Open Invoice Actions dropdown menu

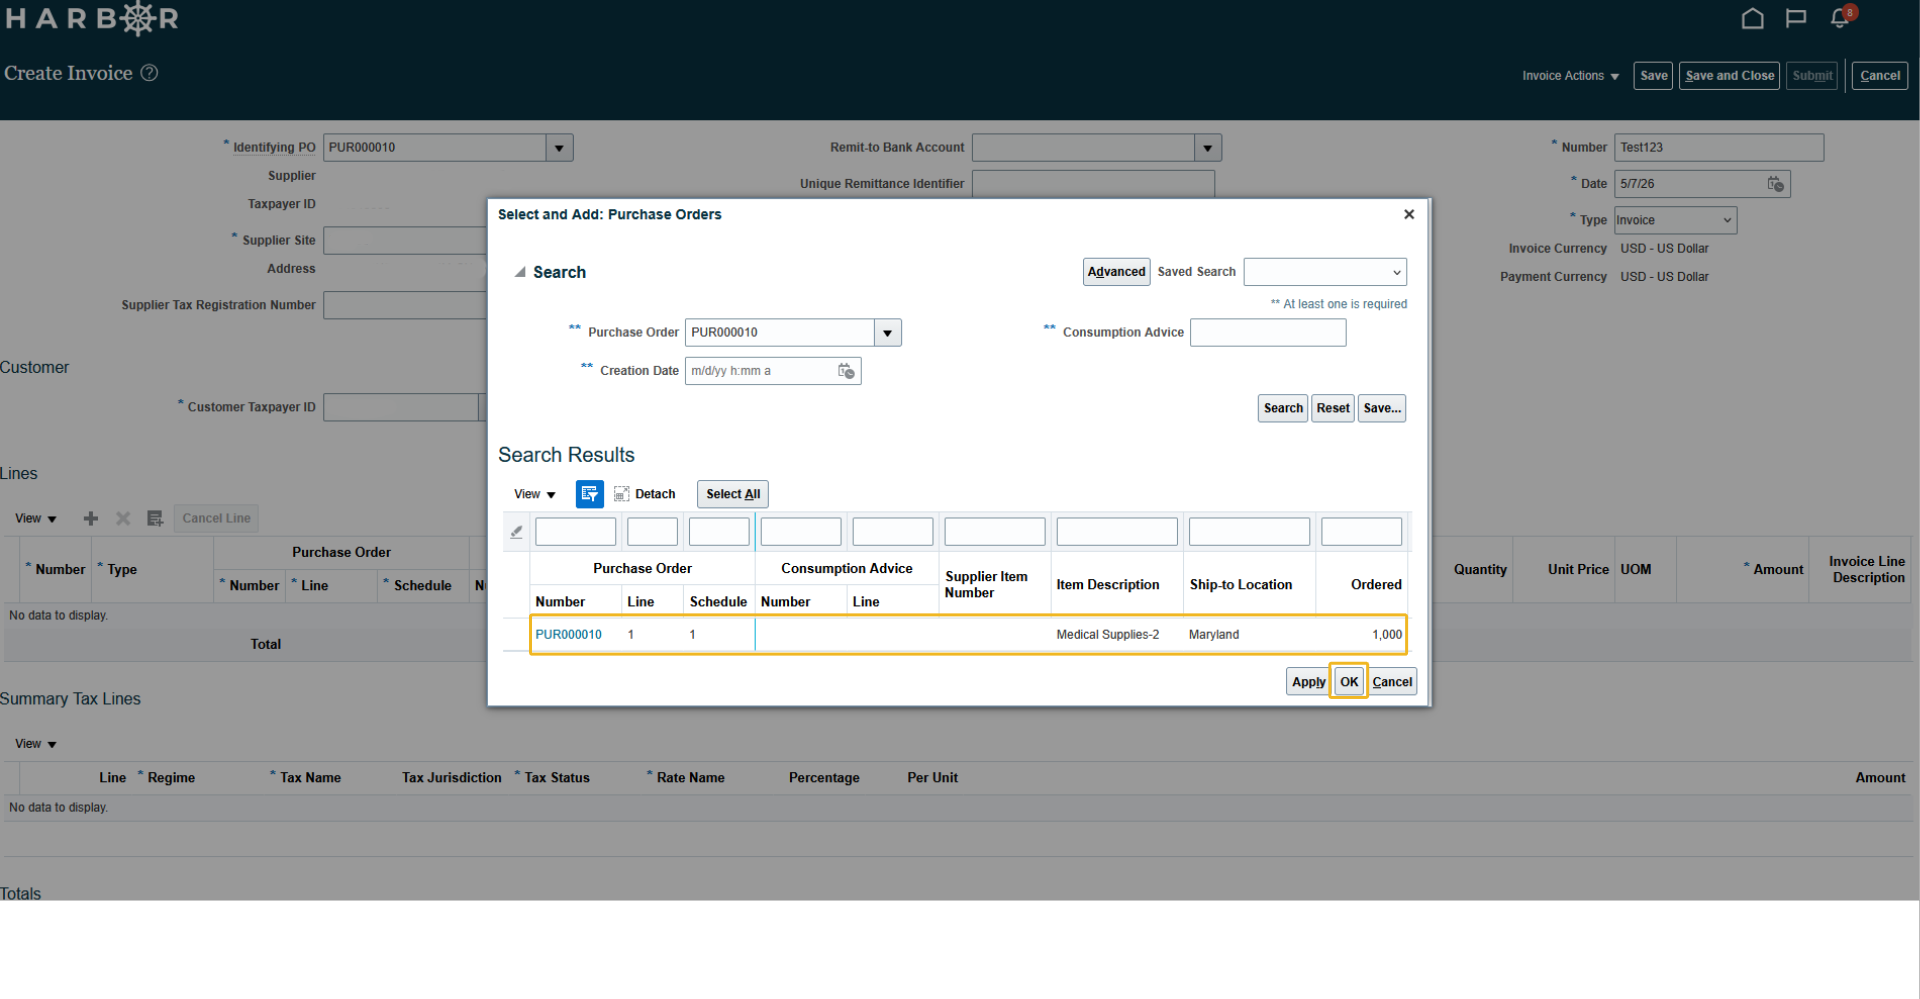tap(1570, 76)
